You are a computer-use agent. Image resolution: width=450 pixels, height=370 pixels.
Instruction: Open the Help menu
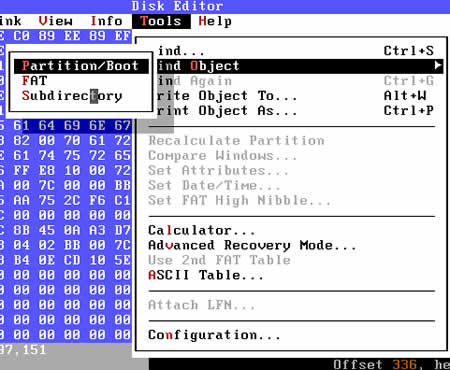pos(215,21)
